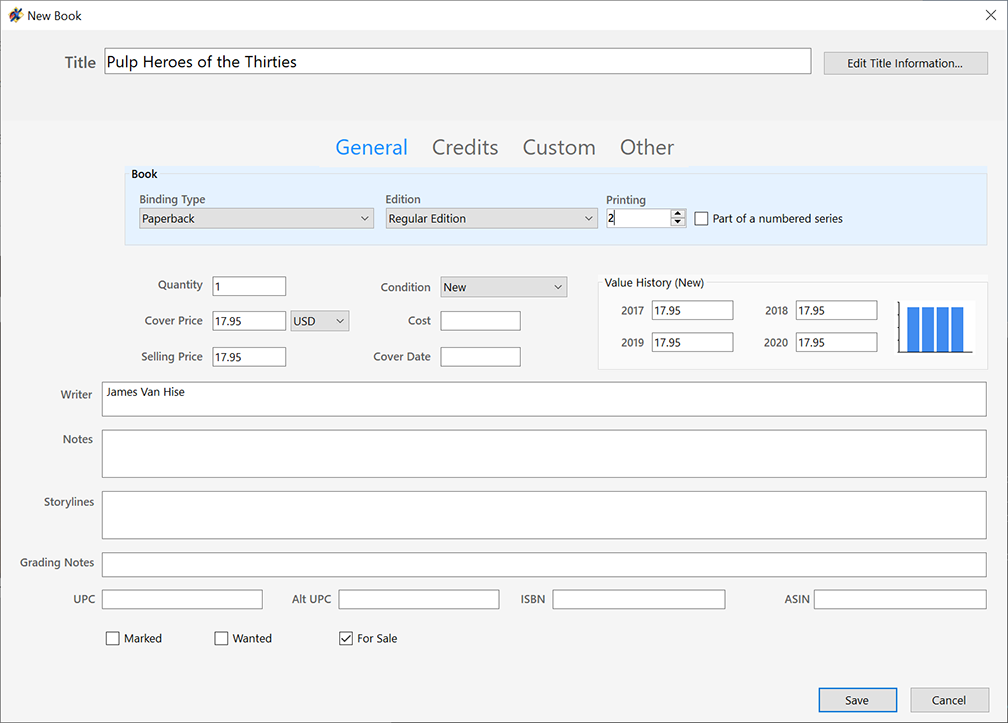Click the Notes text area

point(544,454)
